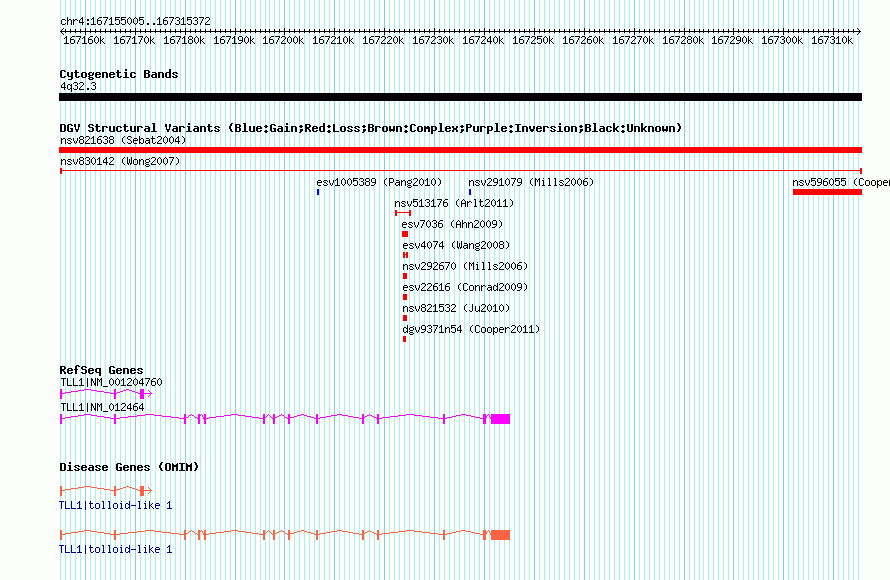Image resolution: width=890 pixels, height=580 pixels.
Task: Click the 167160k ruler tick label
Action: tap(84, 40)
